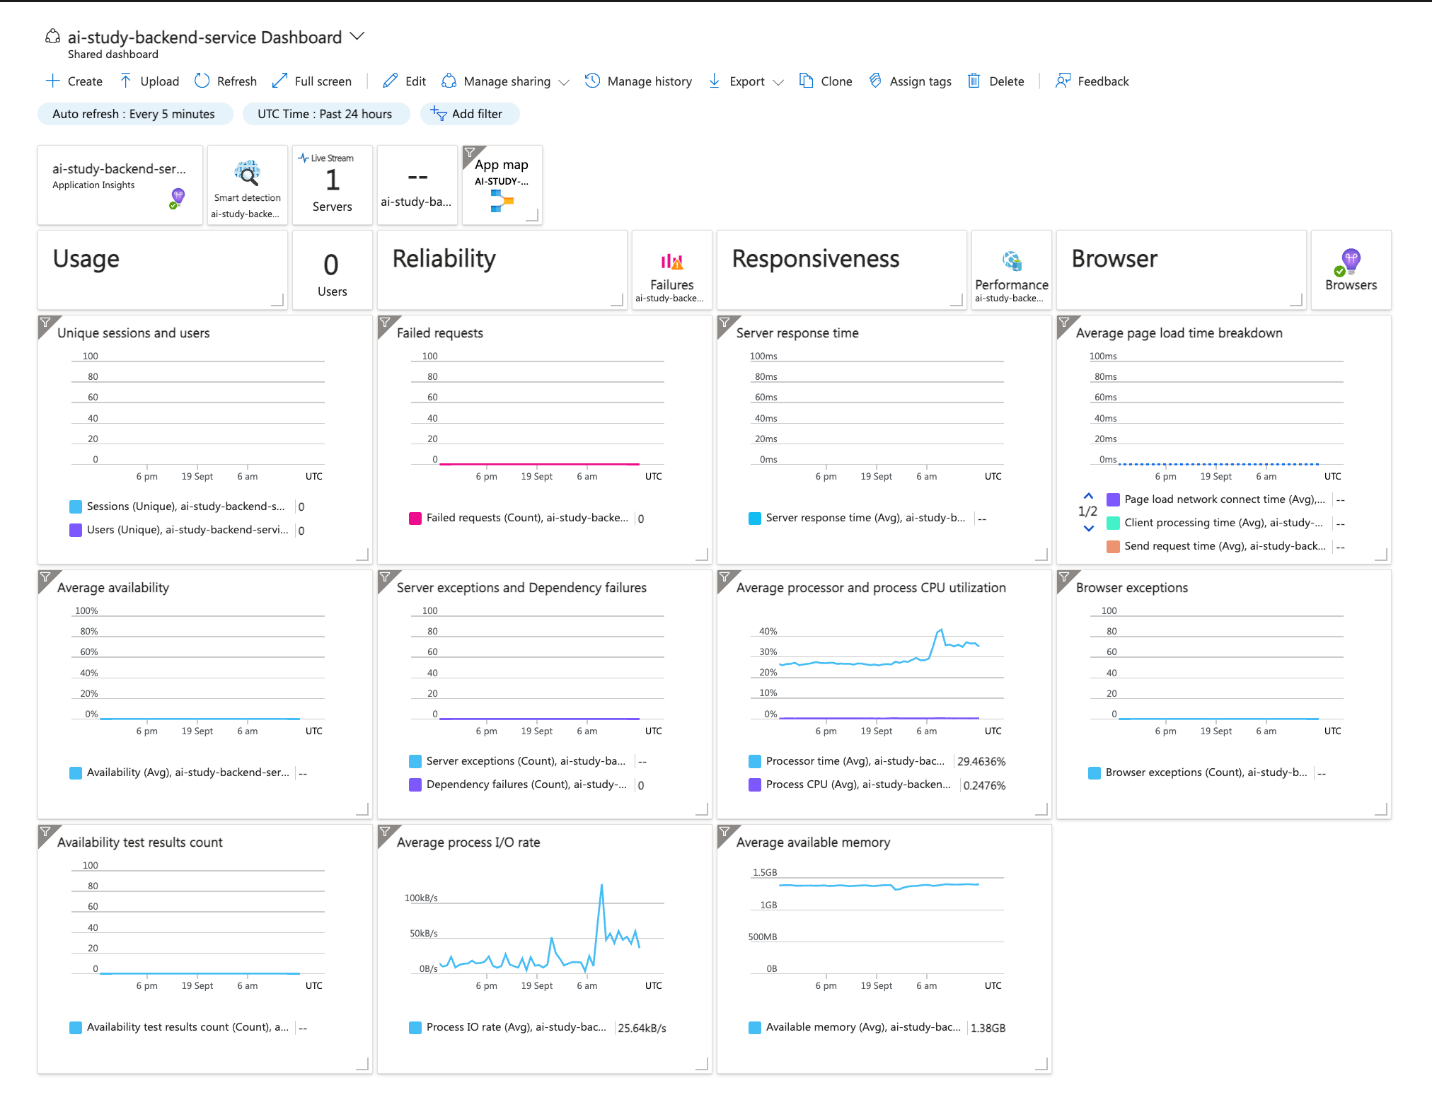Click the Clone dashboard icon
The image size is (1432, 1112).
point(806,81)
